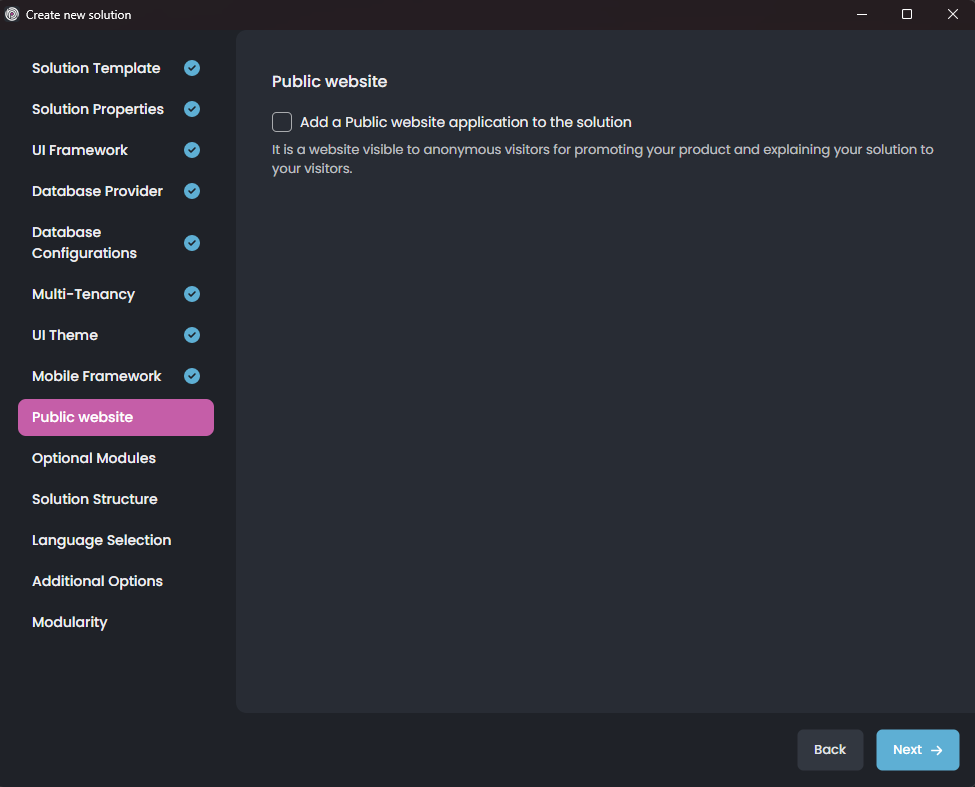Enable the Add a Public website checkbox
Image resolution: width=975 pixels, height=787 pixels.
tap(281, 122)
